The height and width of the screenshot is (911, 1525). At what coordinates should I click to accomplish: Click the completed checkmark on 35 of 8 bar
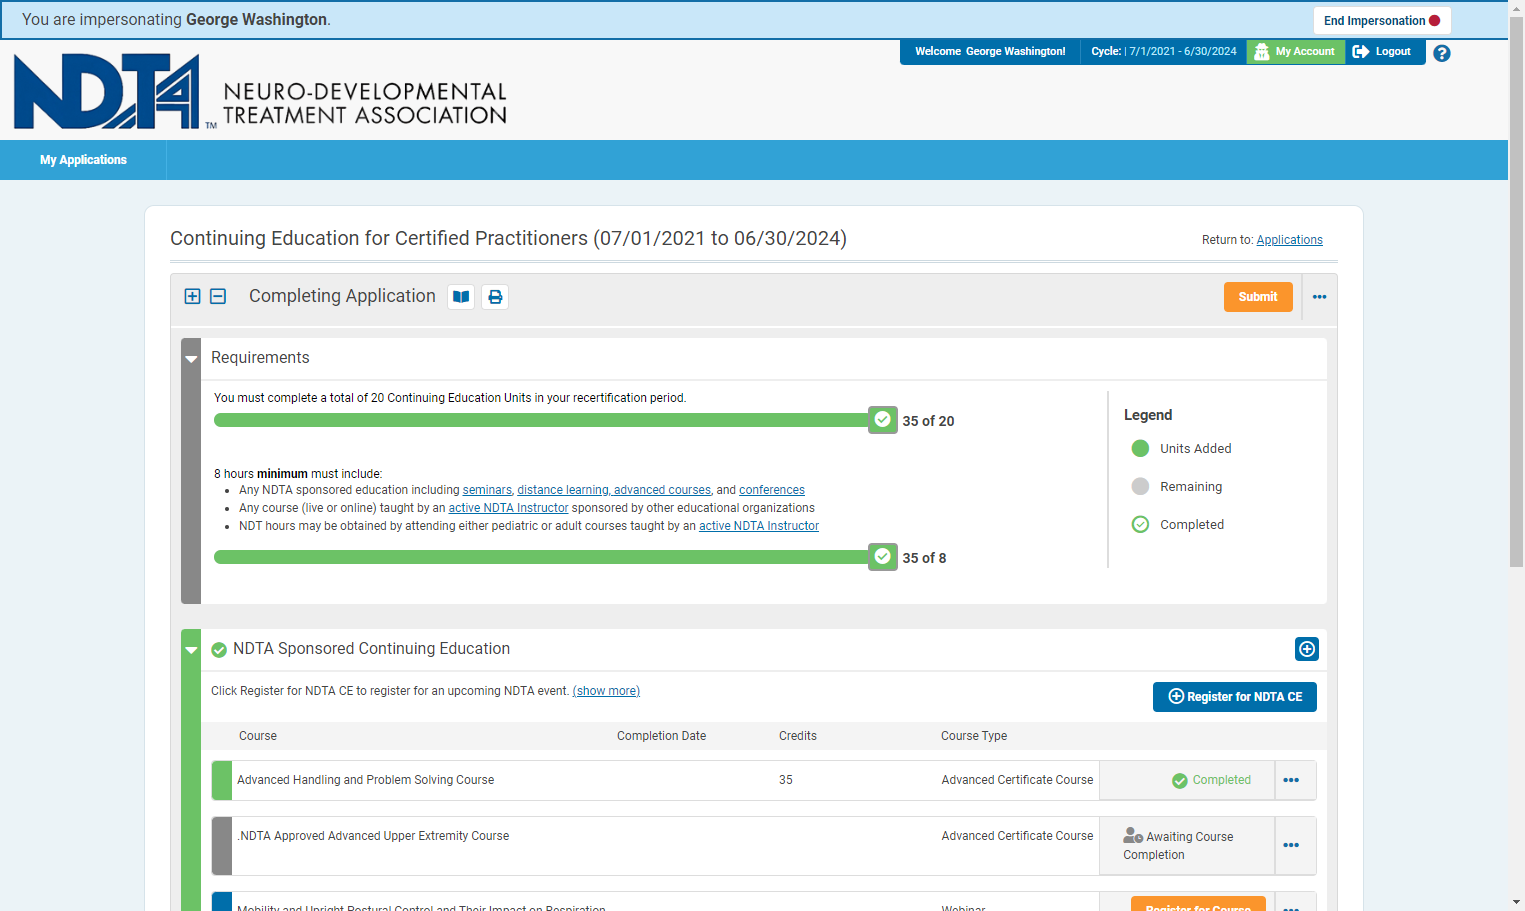883,557
